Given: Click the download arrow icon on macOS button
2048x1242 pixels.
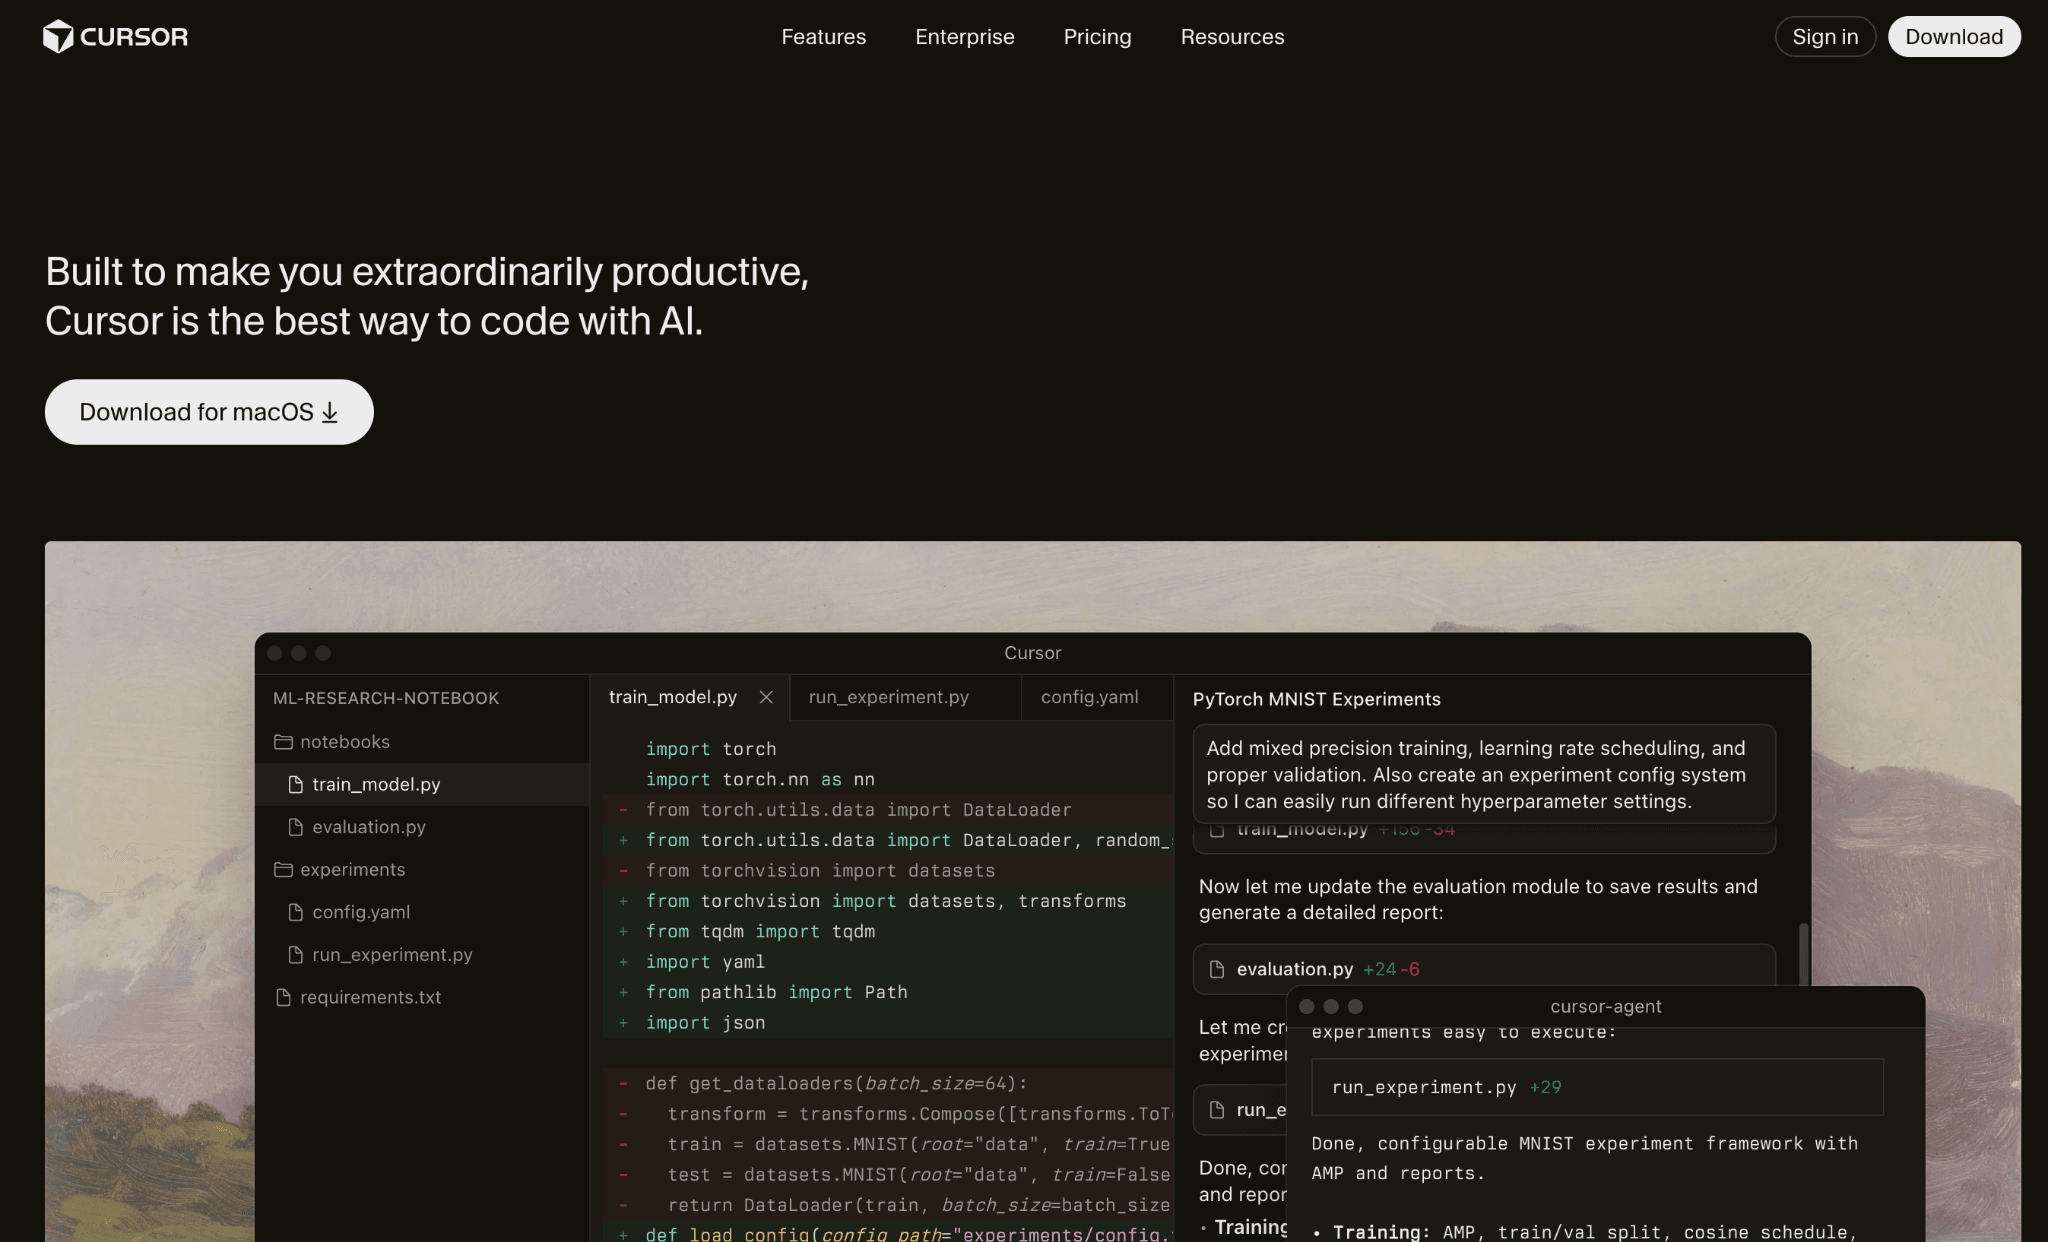Looking at the screenshot, I should pyautogui.click(x=329, y=411).
